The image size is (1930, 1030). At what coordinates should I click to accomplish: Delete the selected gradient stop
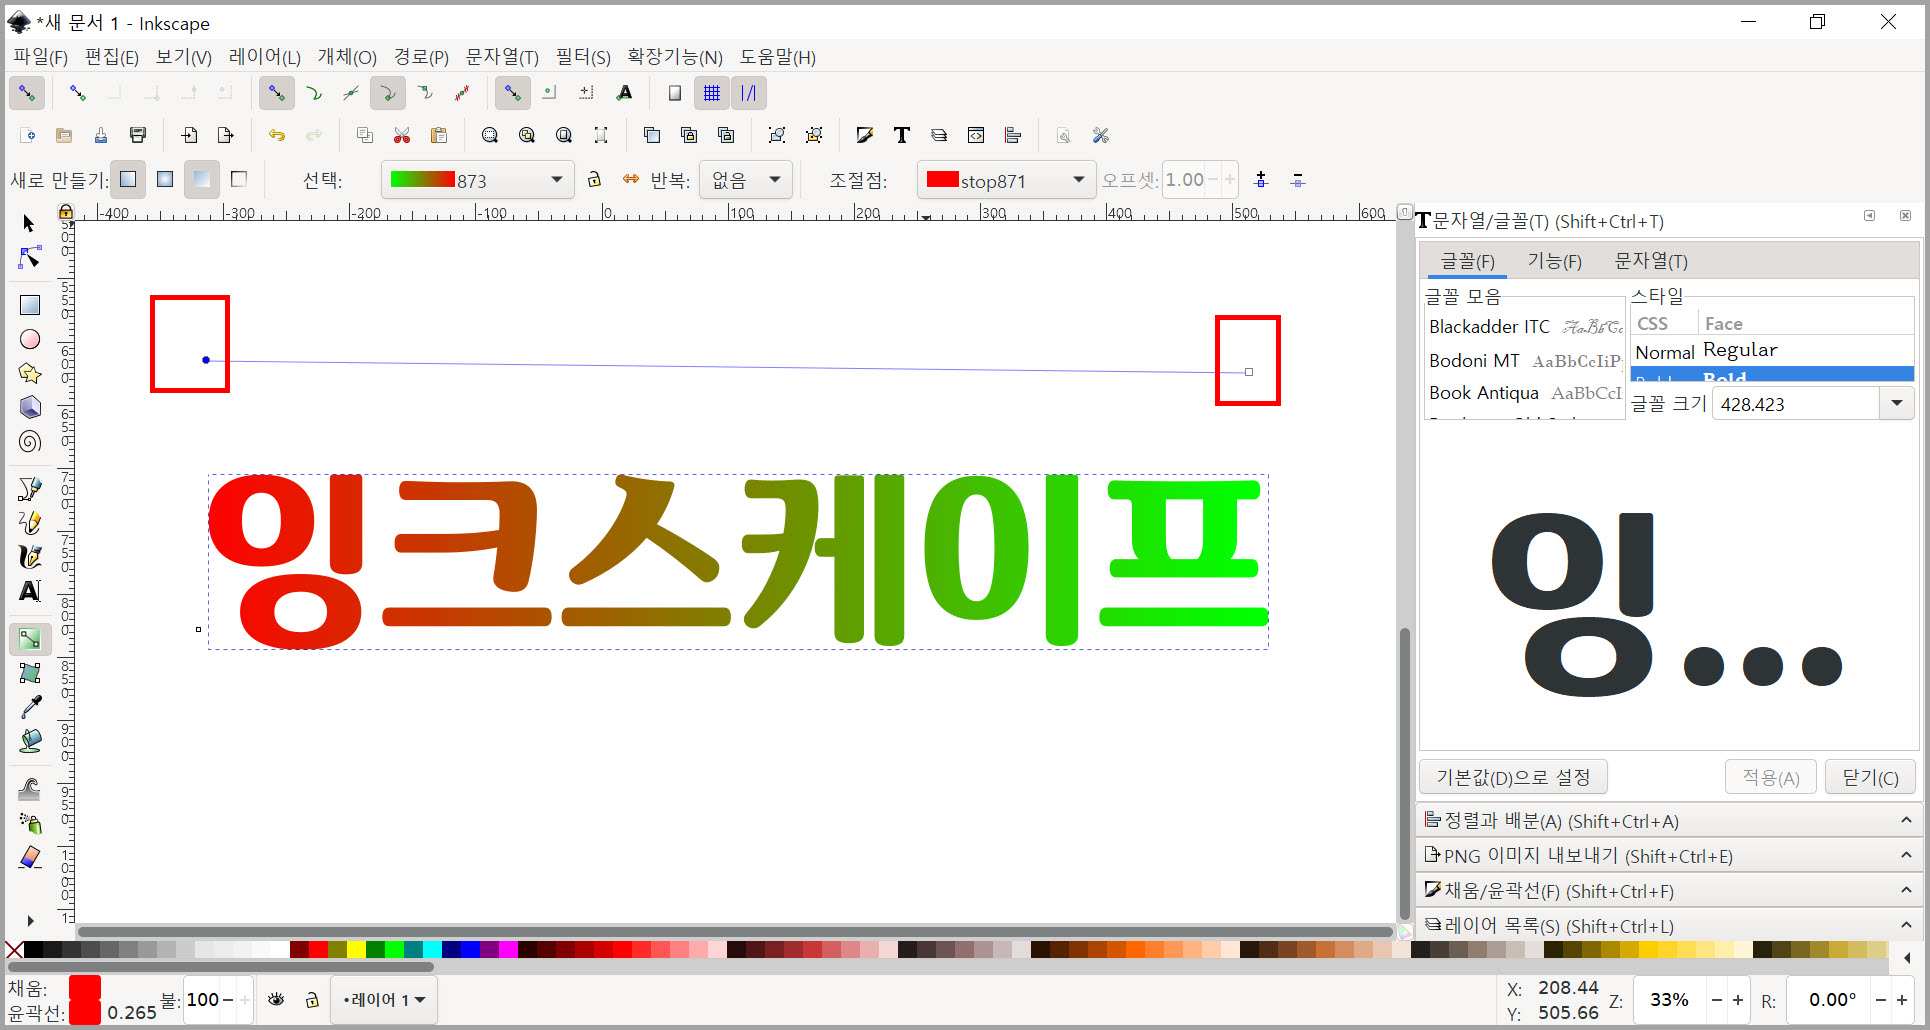click(1298, 180)
